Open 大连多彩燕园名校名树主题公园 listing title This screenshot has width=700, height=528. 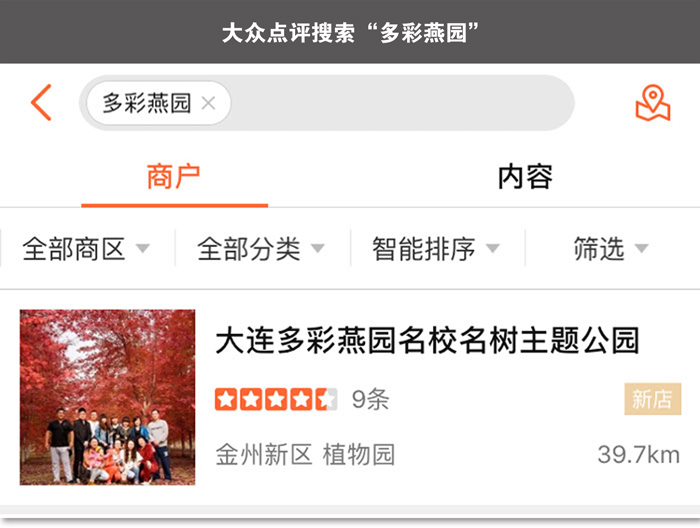click(427, 340)
